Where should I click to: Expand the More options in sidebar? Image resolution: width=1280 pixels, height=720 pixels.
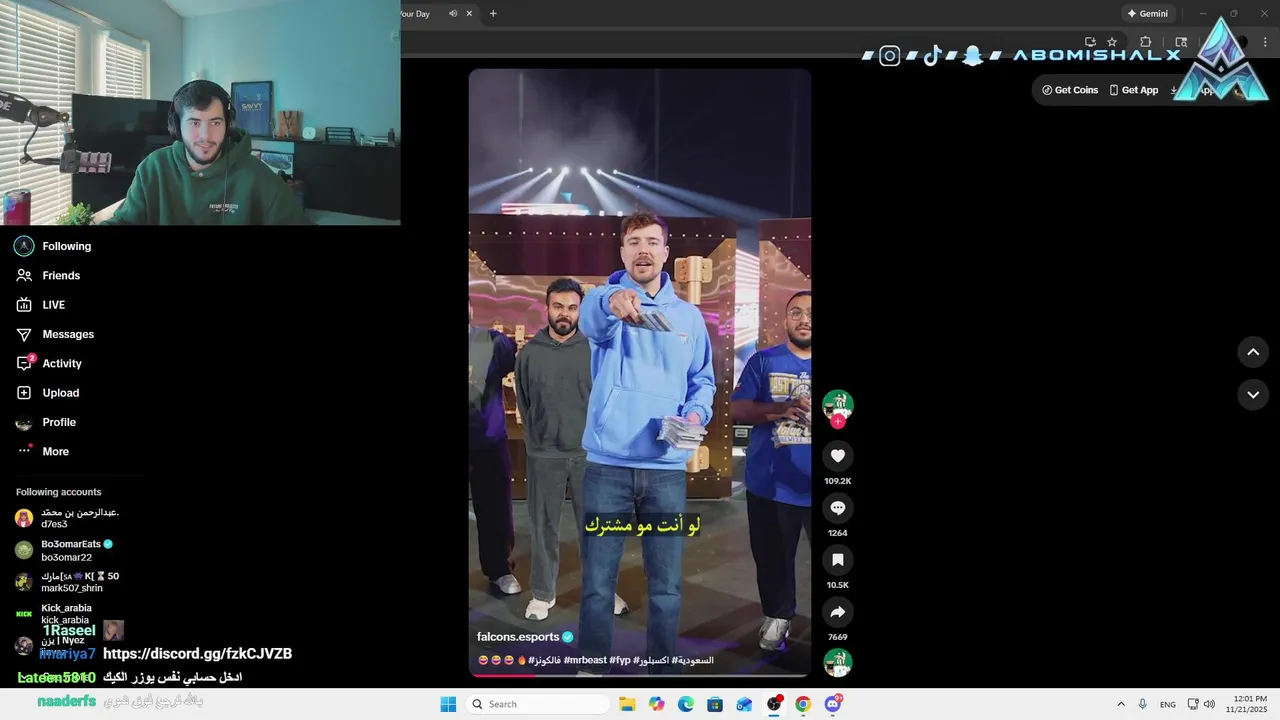click(x=43, y=451)
